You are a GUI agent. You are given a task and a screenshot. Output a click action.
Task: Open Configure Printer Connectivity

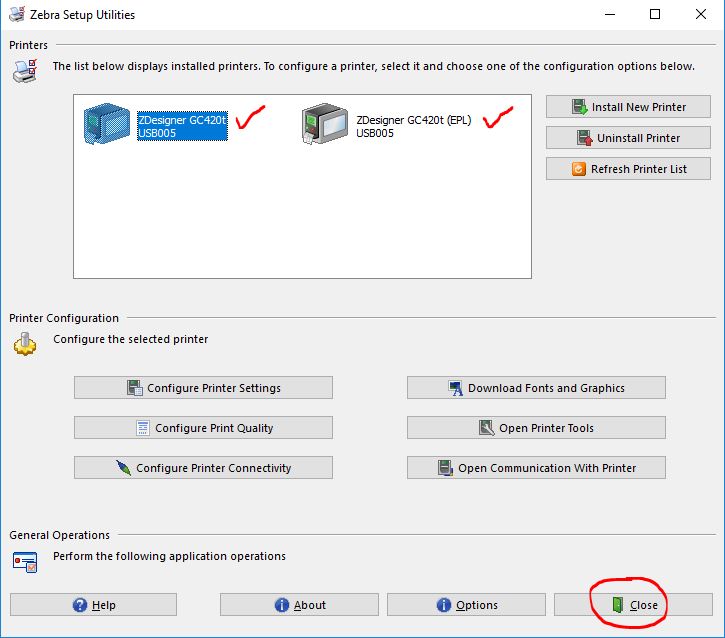pos(203,467)
